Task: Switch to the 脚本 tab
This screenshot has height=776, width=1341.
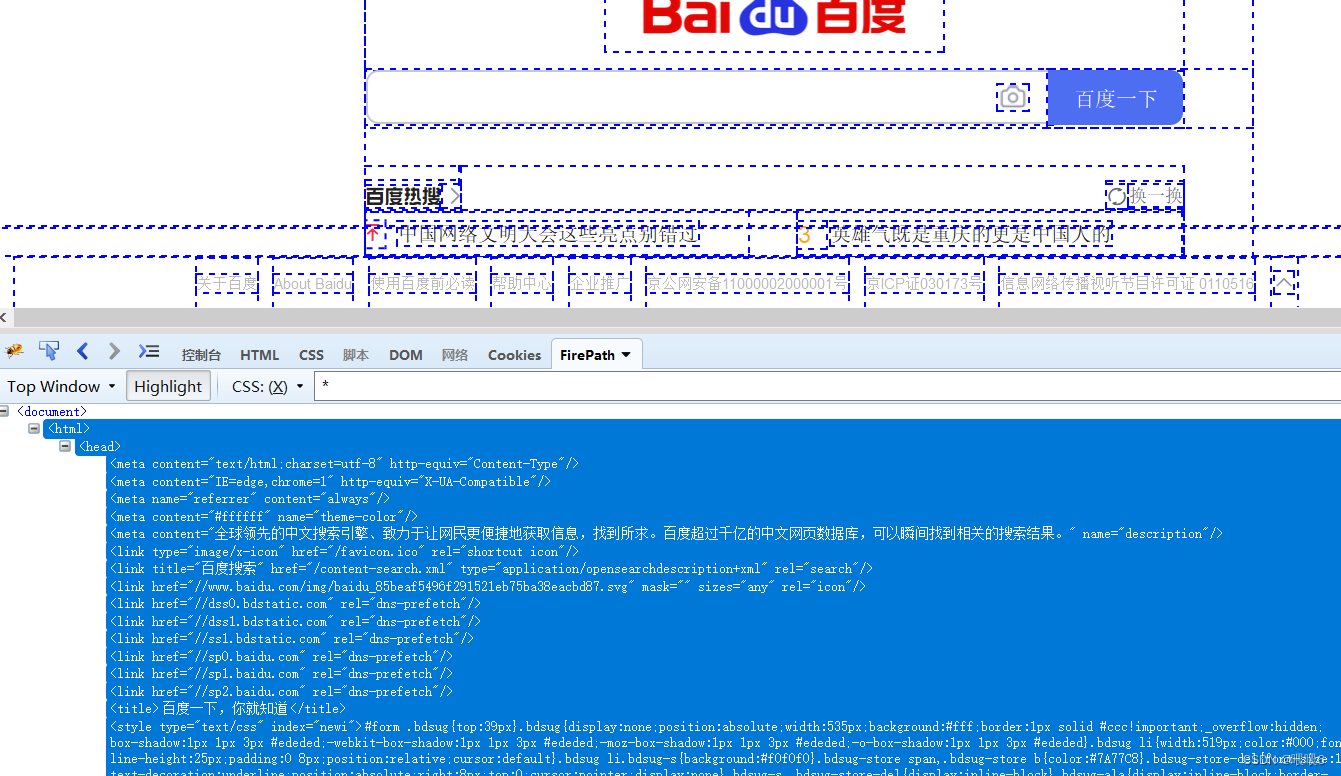Action: [x=356, y=355]
